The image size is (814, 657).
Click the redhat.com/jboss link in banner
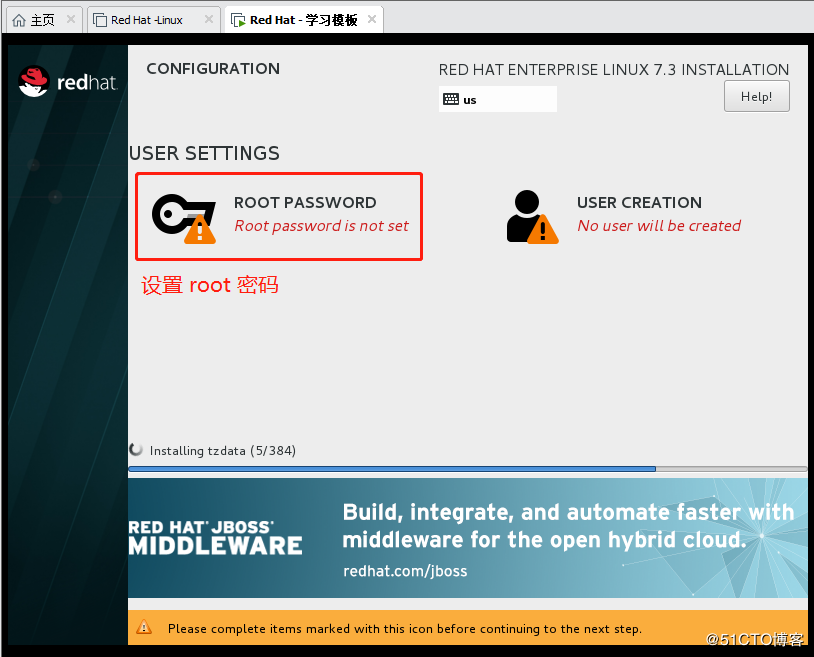pyautogui.click(x=405, y=571)
